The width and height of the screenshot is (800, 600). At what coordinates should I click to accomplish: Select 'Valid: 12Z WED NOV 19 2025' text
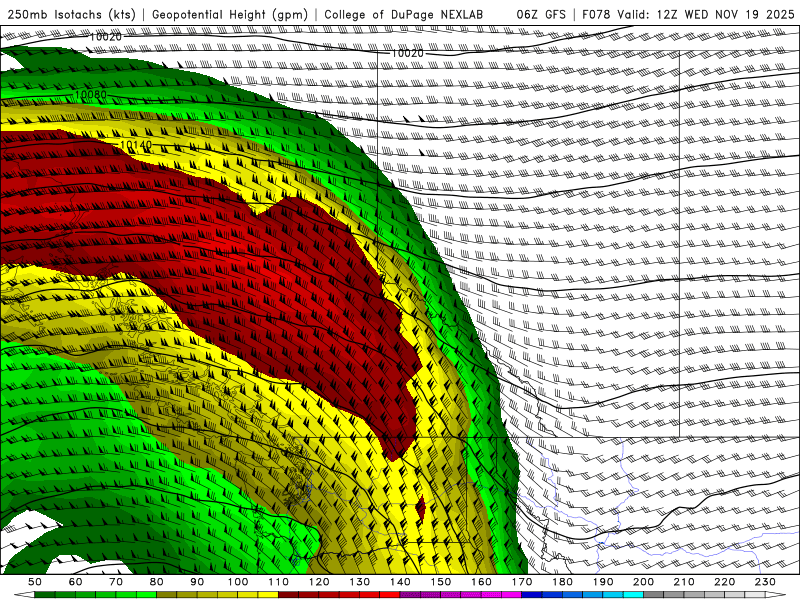(x=706, y=14)
